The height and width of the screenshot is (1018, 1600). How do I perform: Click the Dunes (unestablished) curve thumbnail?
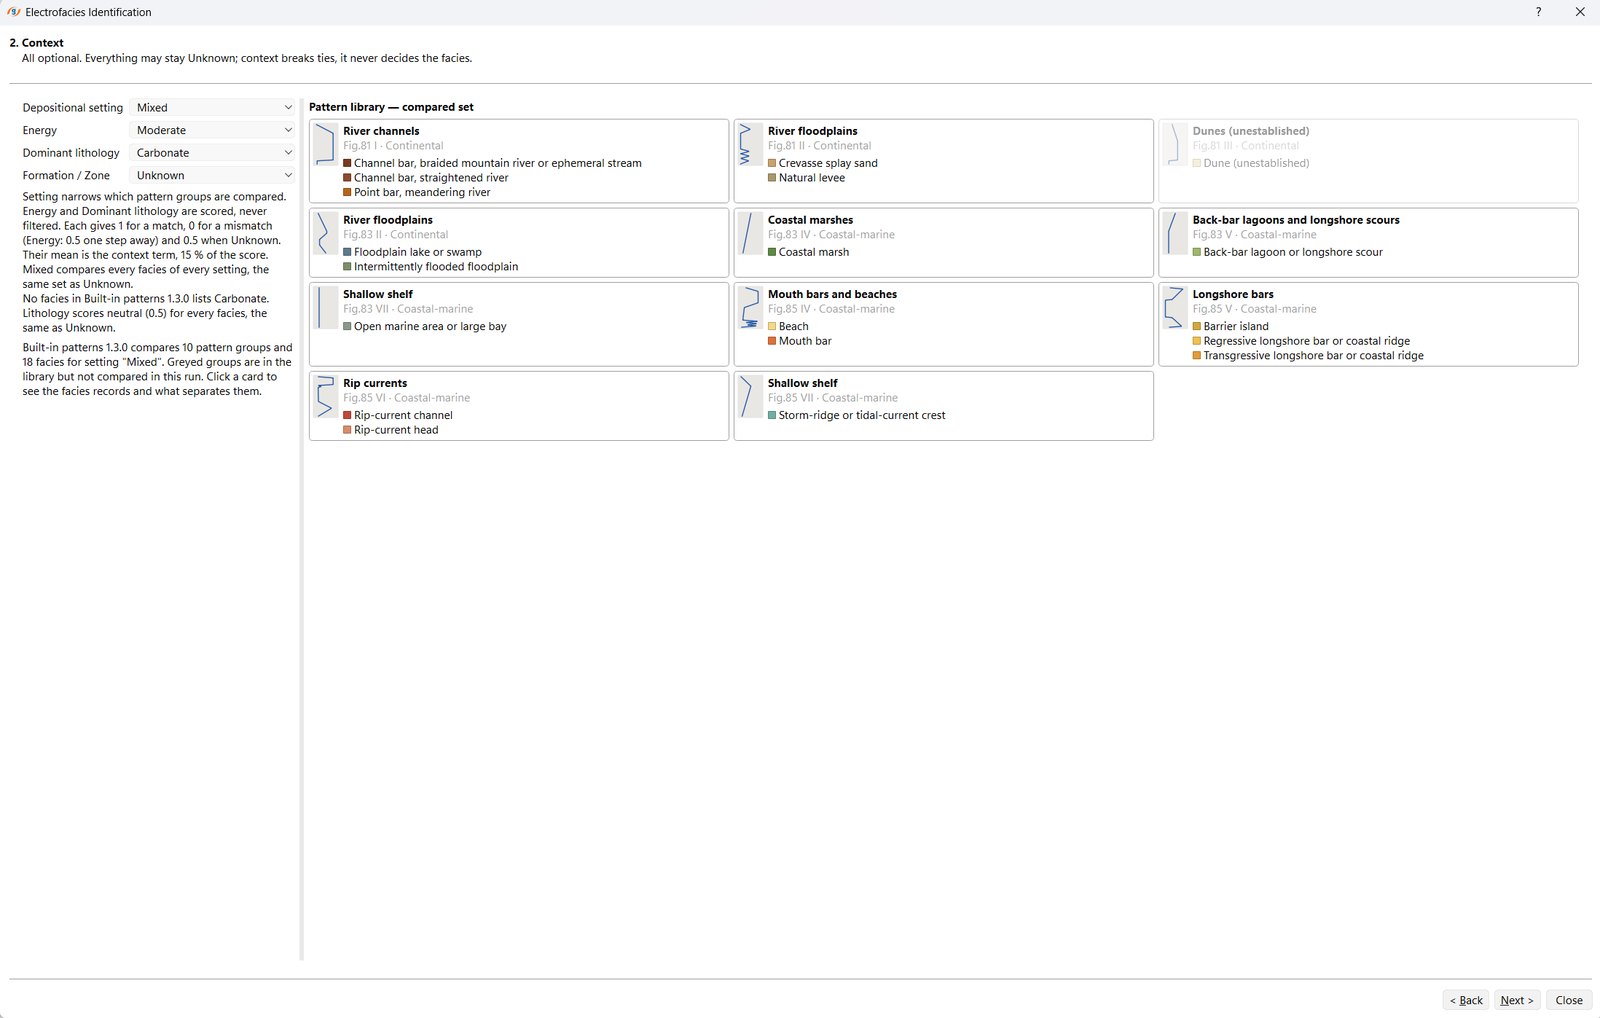pos(1175,145)
